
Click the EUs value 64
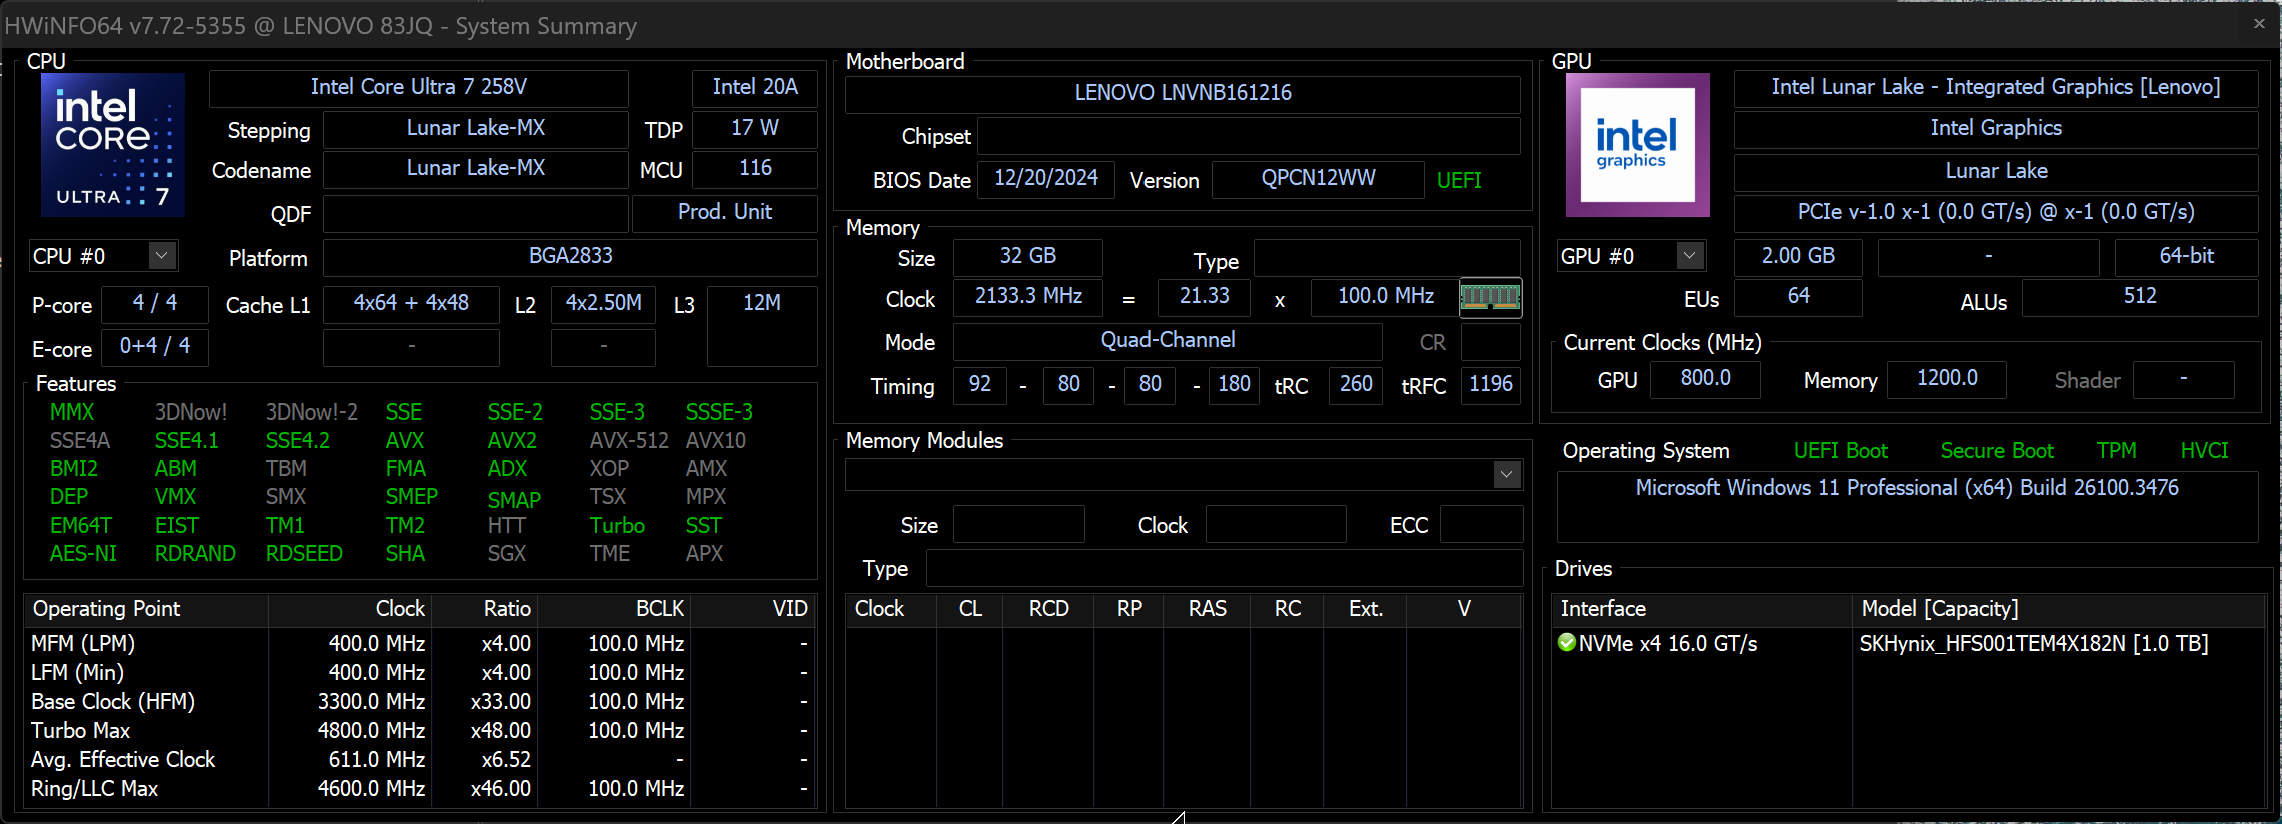pos(1798,296)
